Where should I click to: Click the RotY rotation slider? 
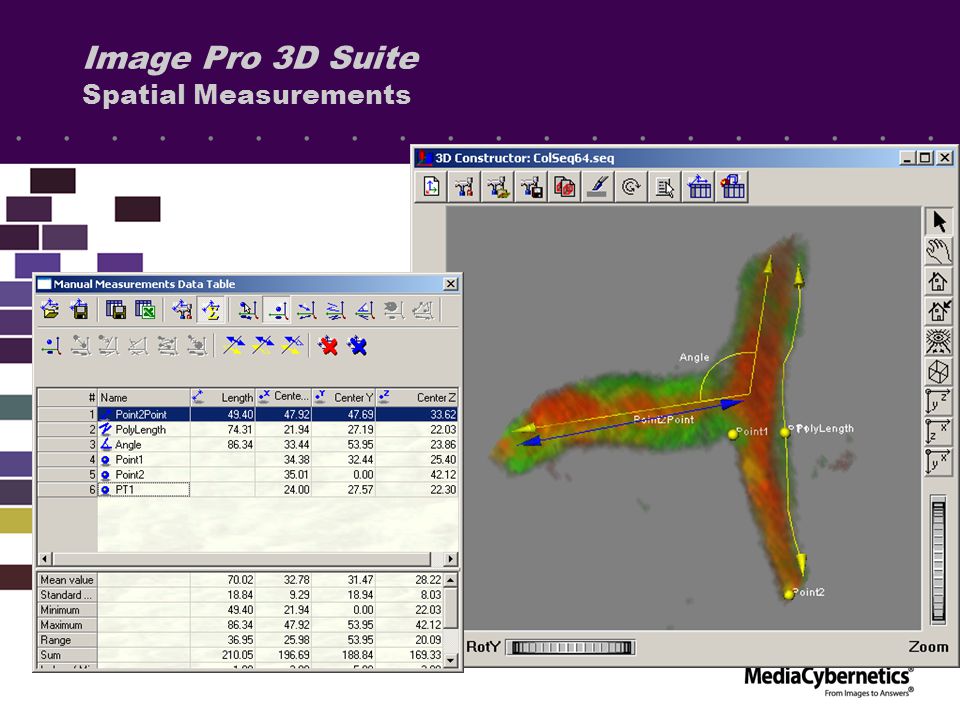click(x=571, y=648)
